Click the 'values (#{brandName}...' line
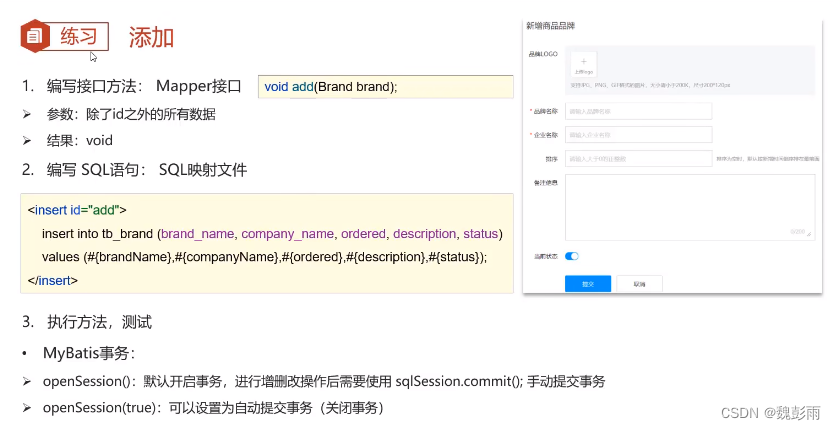The height and width of the screenshot is (430, 836). point(264,257)
